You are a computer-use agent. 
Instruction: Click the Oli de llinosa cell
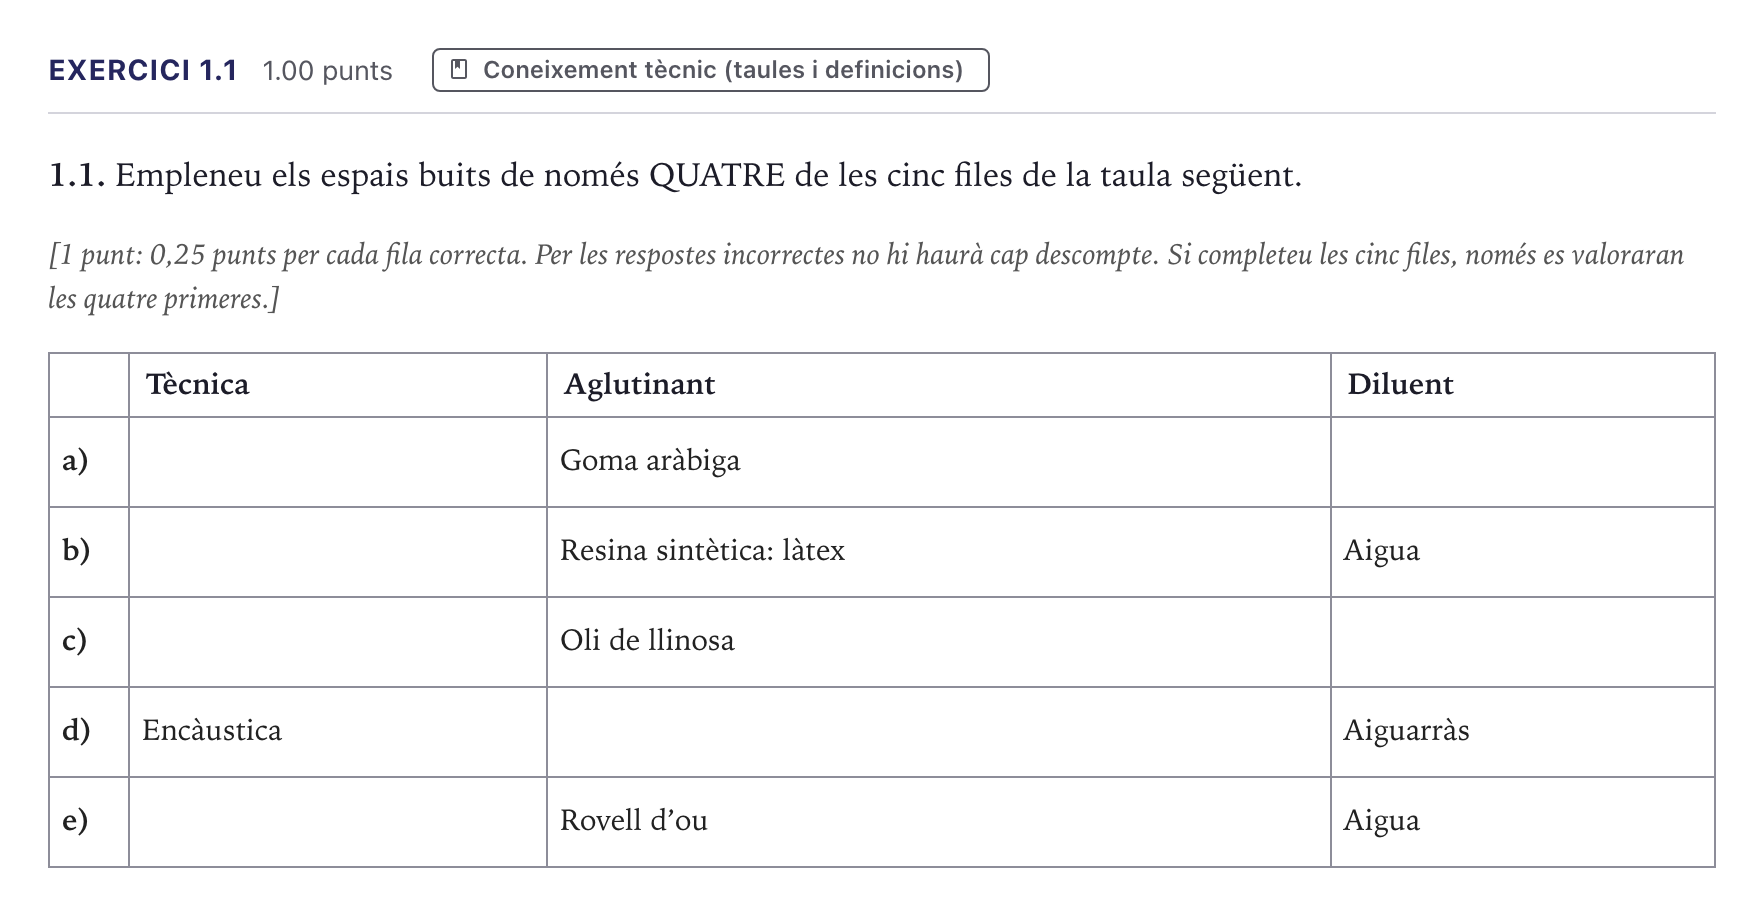[x=938, y=642]
